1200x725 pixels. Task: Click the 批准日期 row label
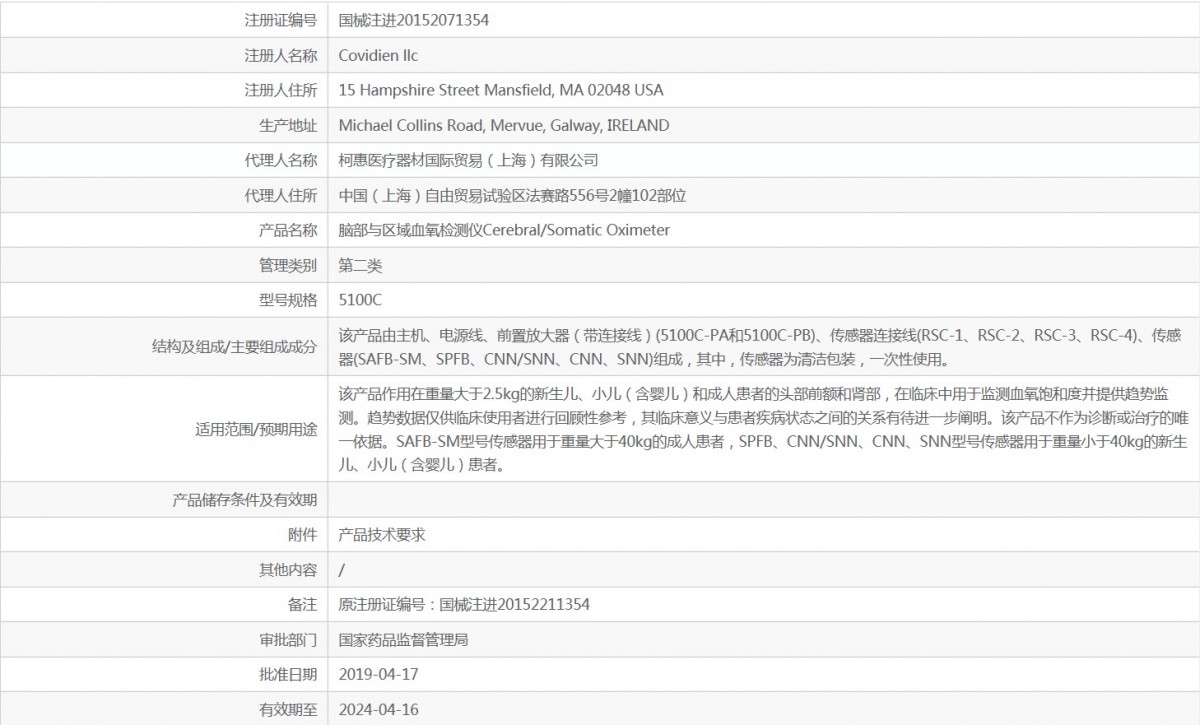(288, 675)
